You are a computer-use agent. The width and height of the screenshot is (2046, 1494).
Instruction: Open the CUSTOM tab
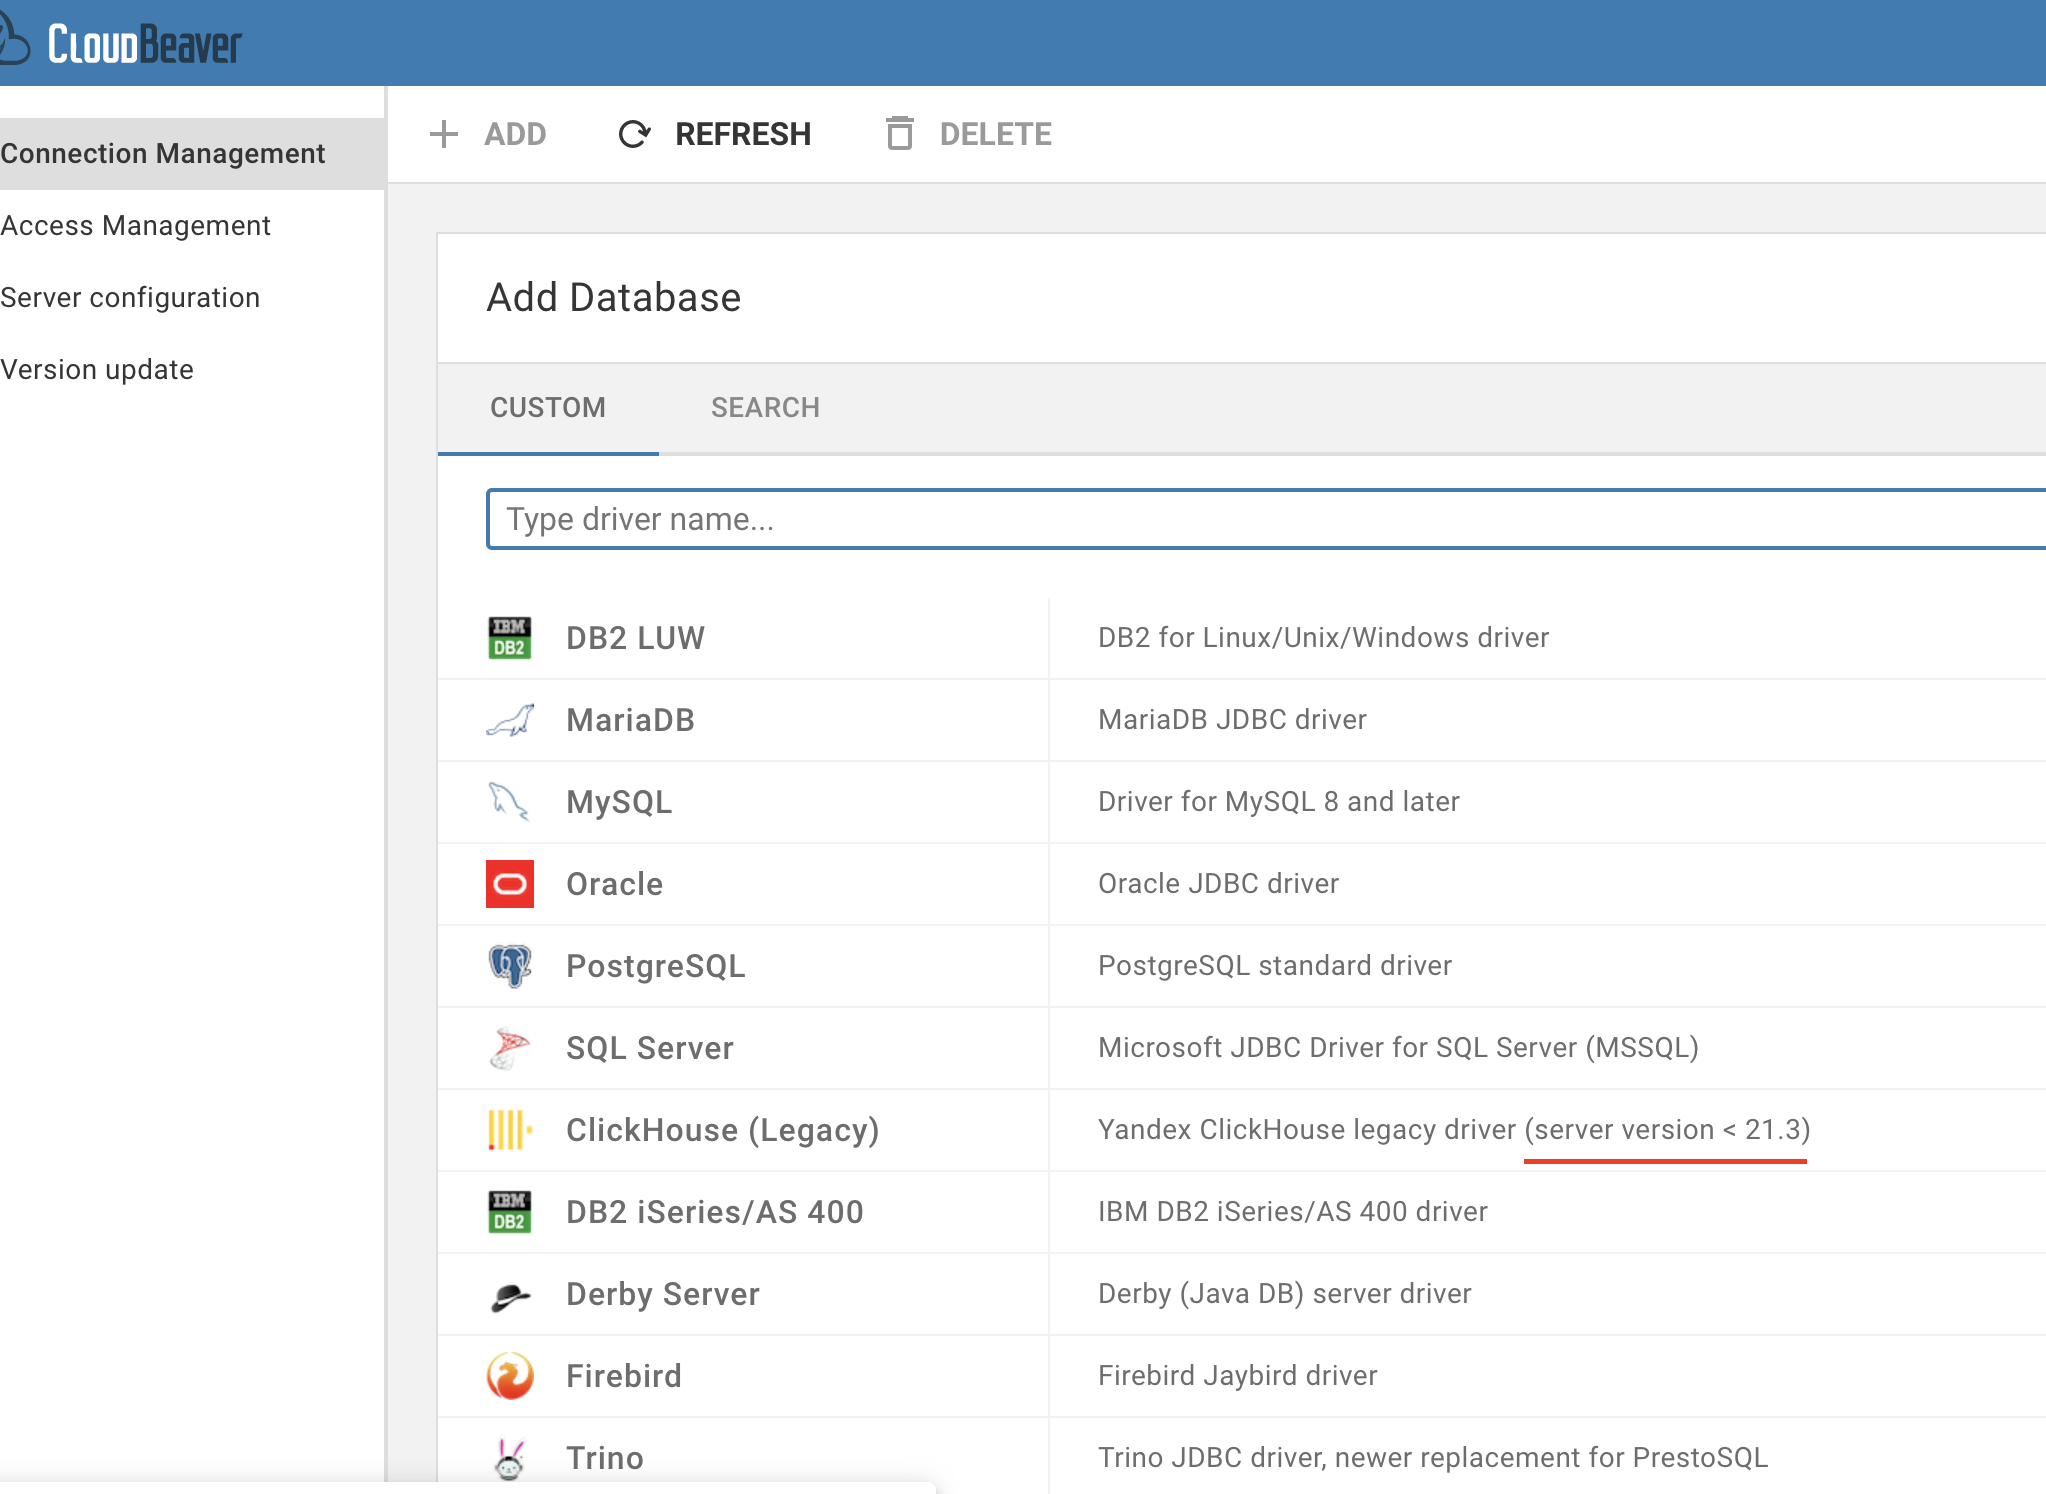point(548,408)
